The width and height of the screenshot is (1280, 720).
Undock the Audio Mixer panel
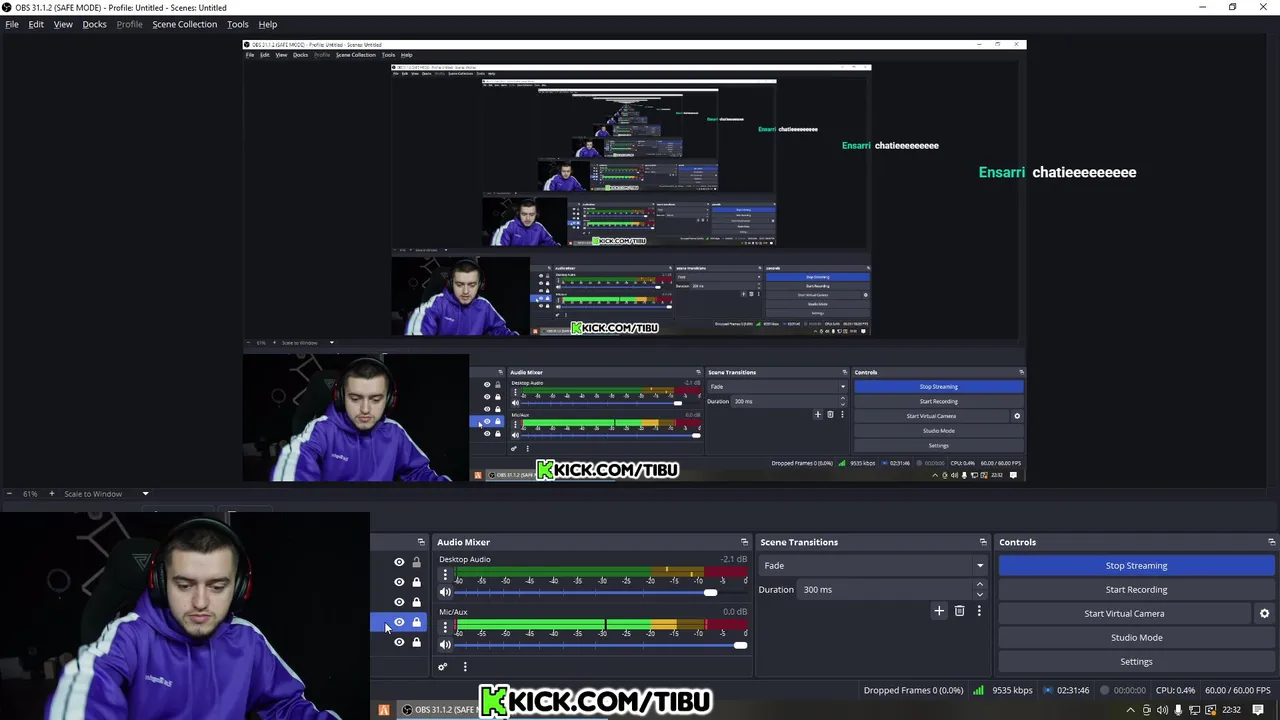(744, 542)
